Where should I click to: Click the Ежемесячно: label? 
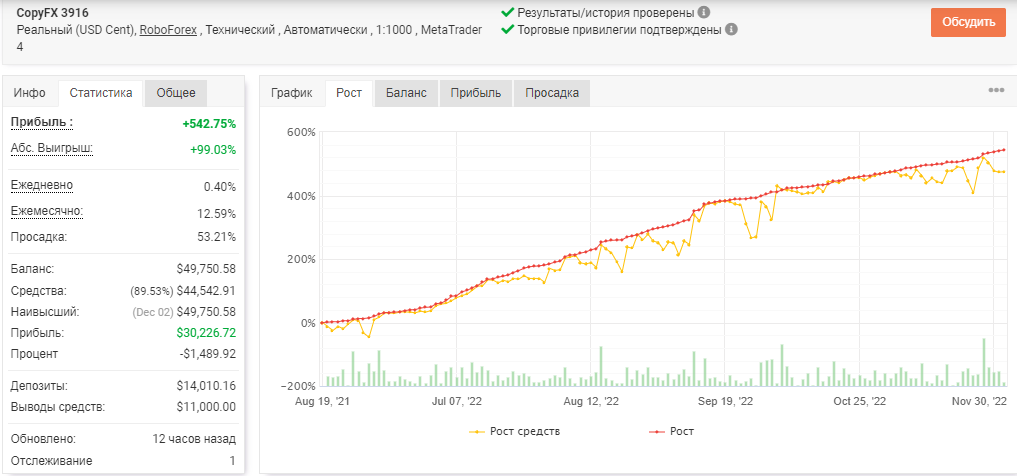(x=47, y=212)
